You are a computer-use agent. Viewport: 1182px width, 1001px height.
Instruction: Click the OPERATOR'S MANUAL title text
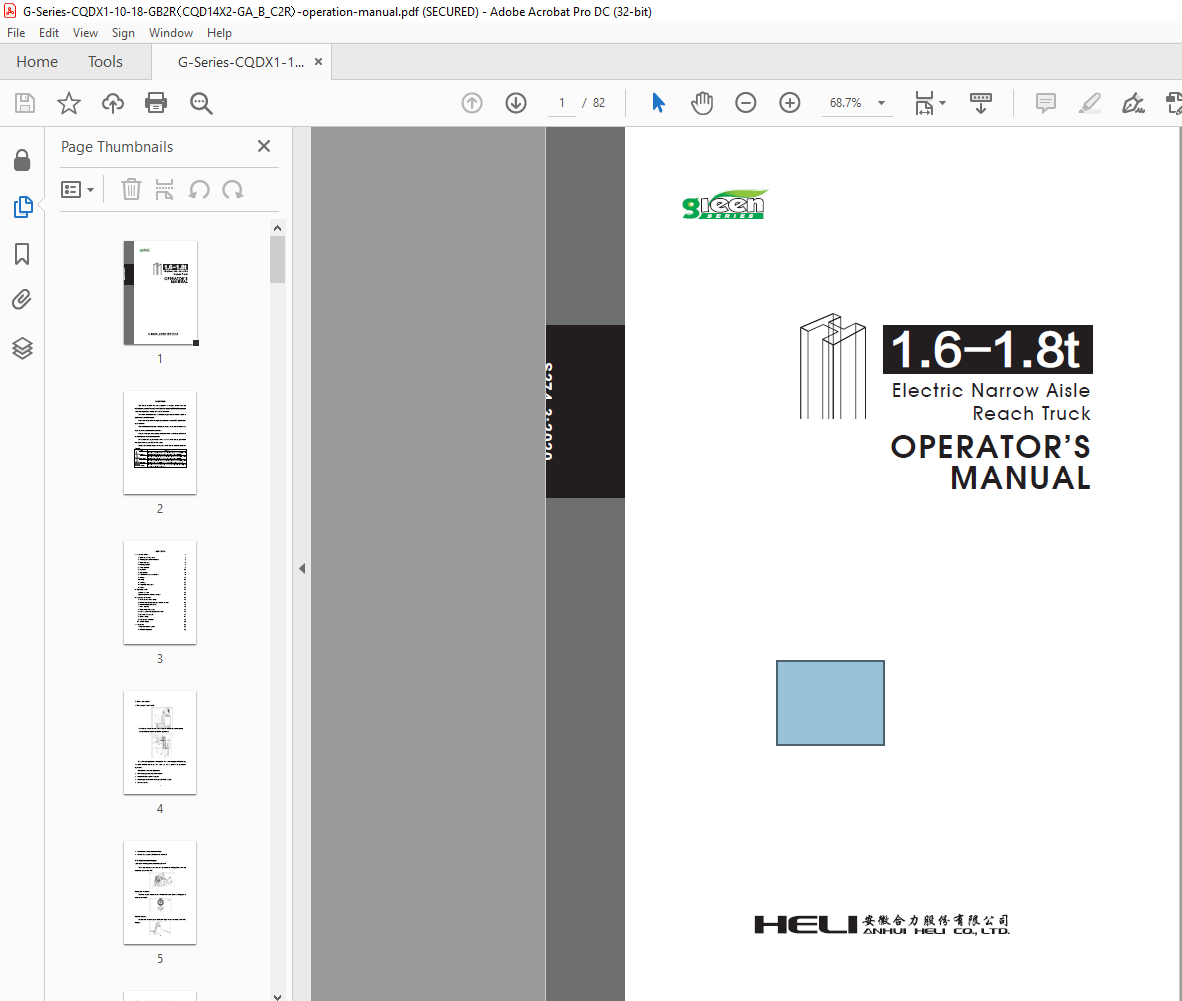[991, 462]
